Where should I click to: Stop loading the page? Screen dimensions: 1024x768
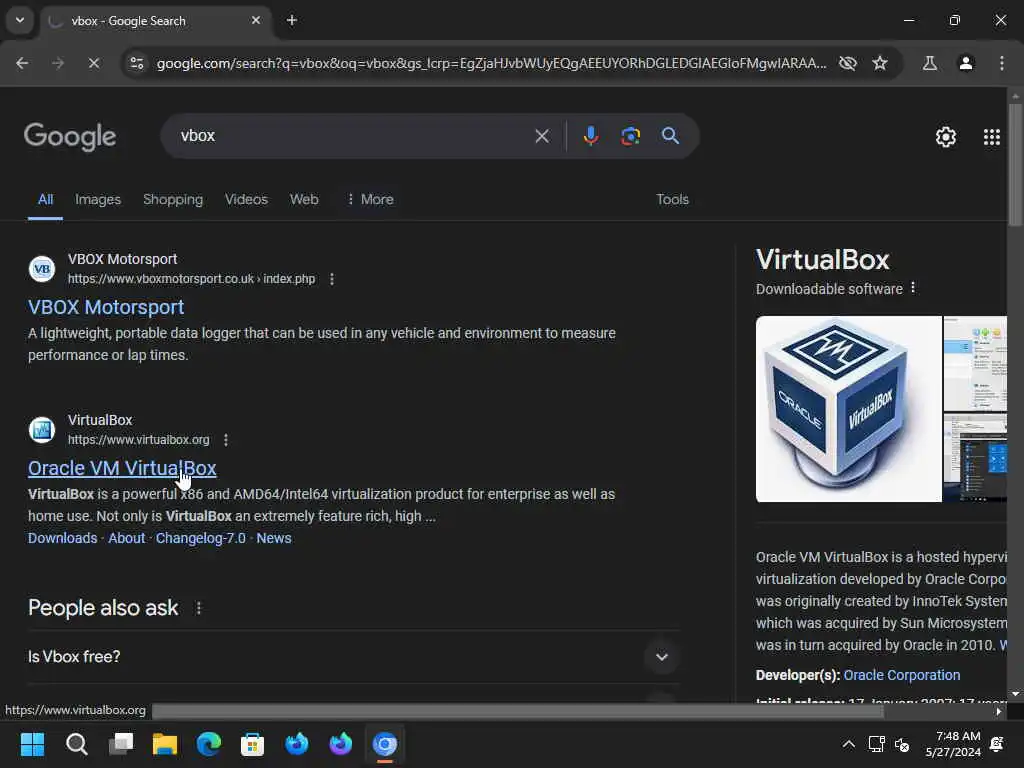coord(93,63)
